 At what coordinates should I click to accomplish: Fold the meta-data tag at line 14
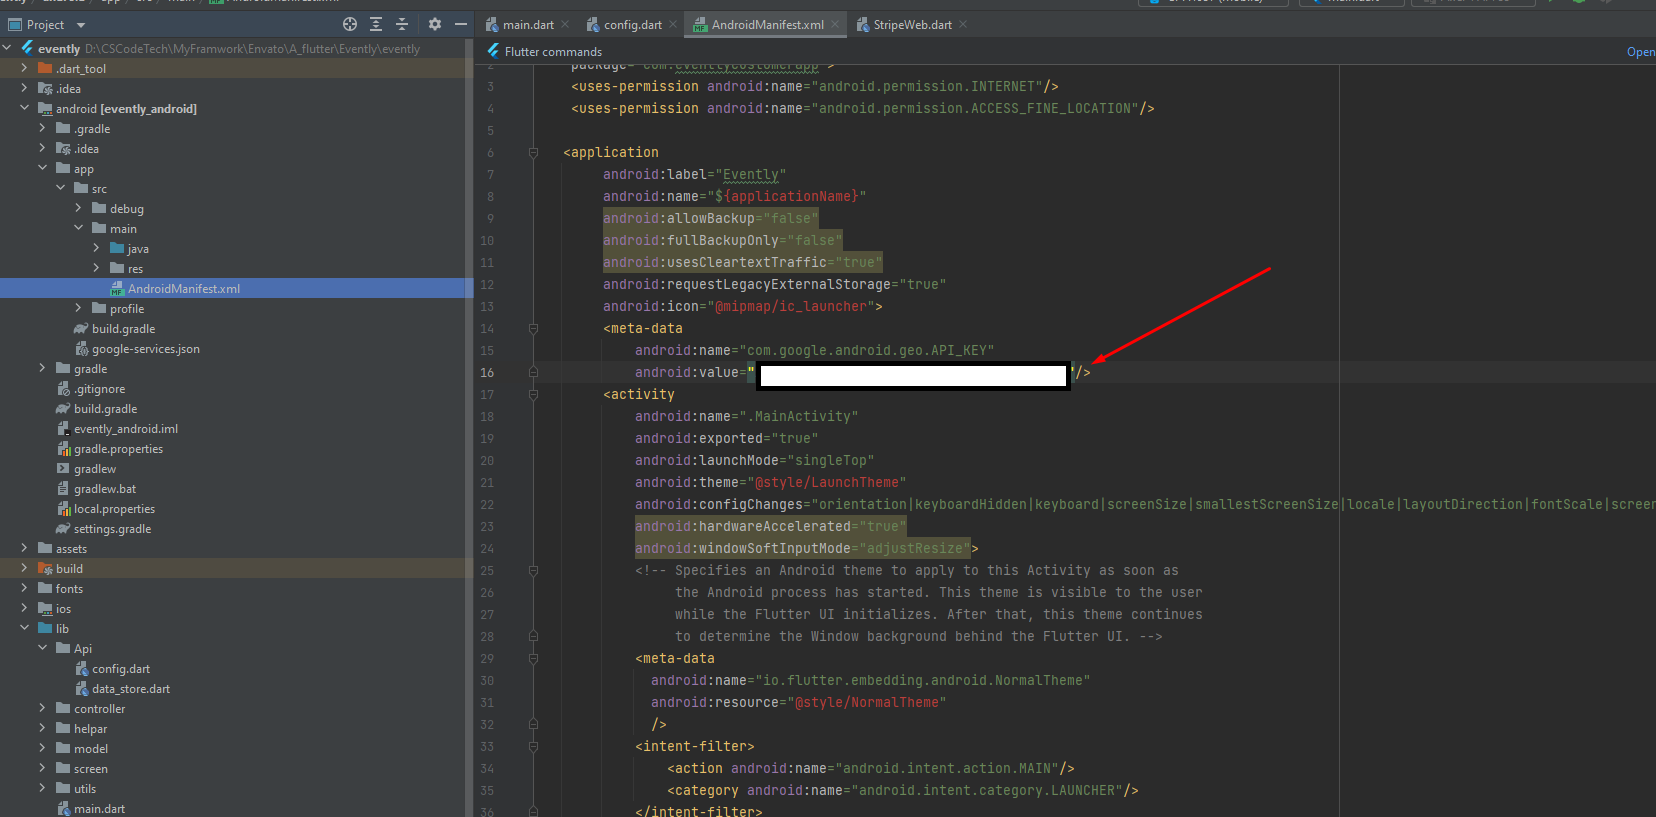[x=533, y=329]
